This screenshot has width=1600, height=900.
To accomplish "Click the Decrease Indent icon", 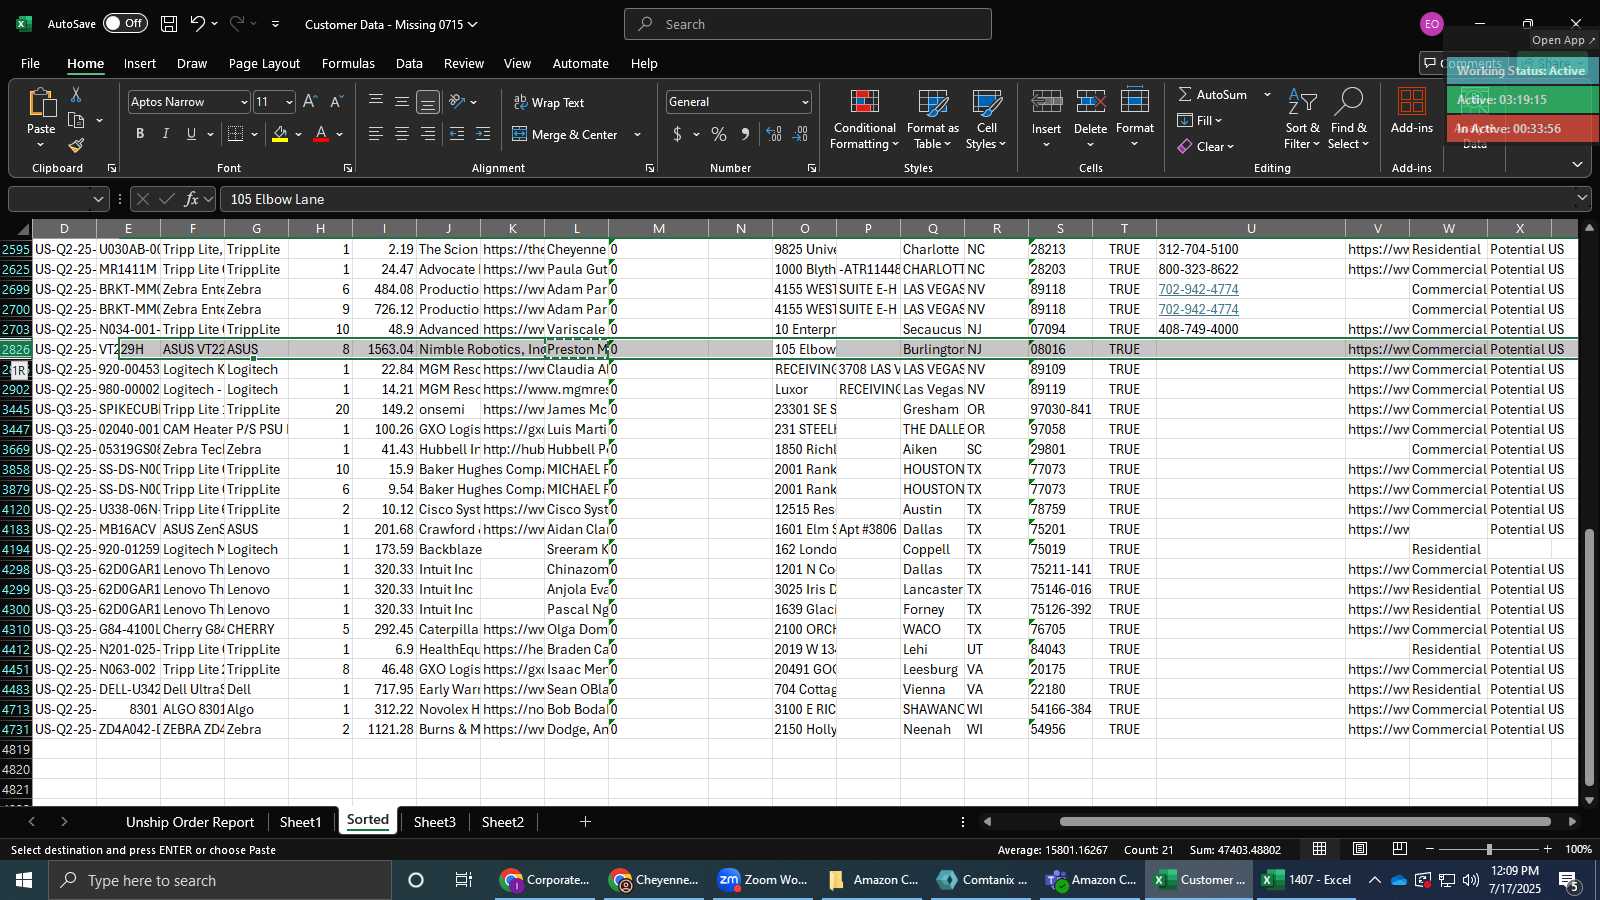I will click(x=457, y=134).
